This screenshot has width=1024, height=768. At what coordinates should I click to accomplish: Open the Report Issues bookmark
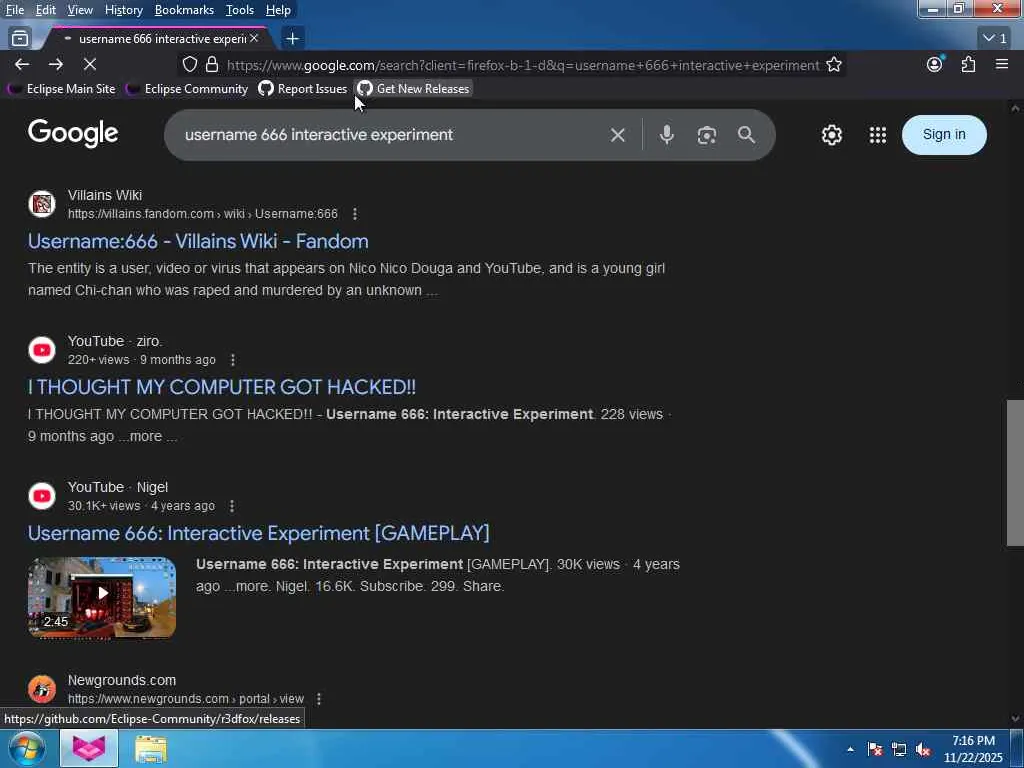pyautogui.click(x=303, y=89)
